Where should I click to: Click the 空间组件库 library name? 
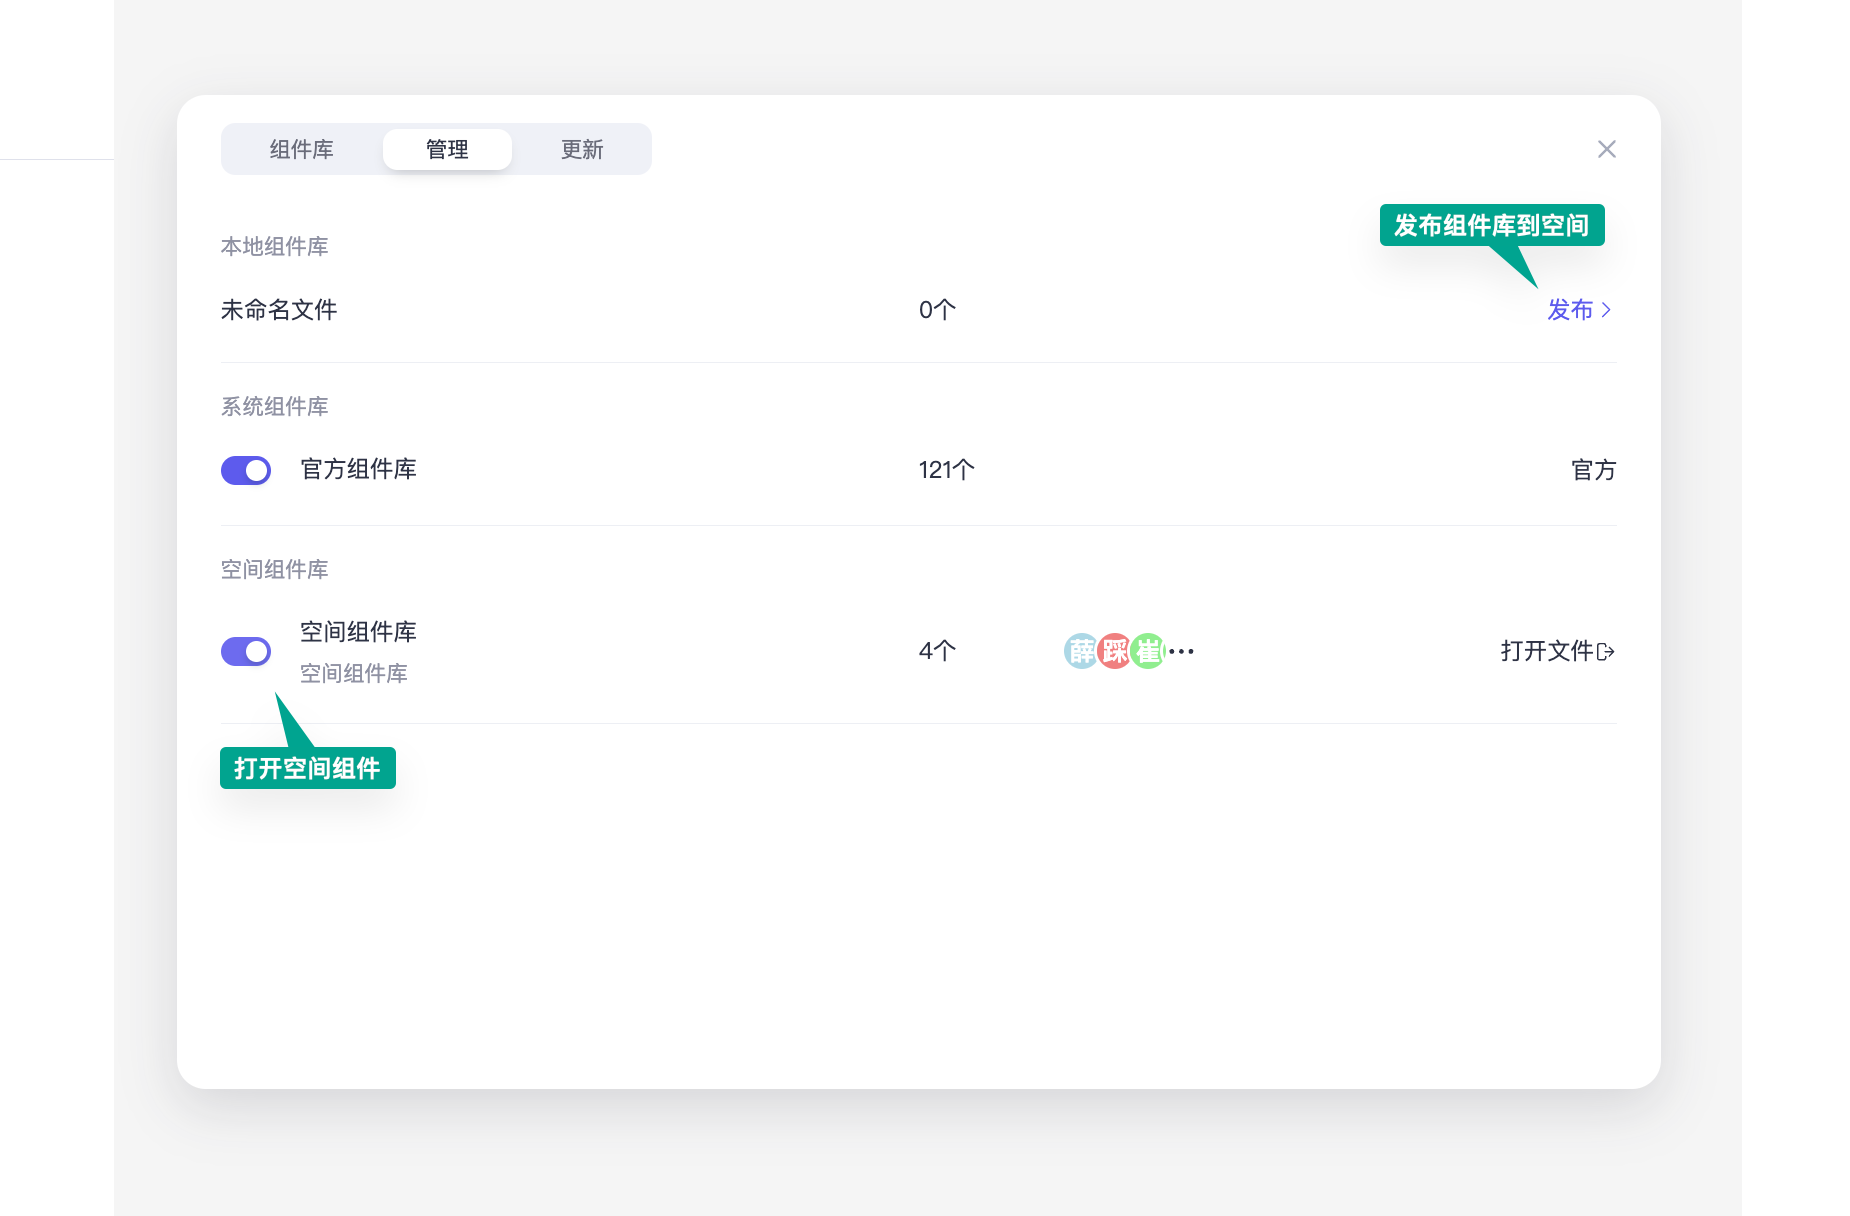pyautogui.click(x=358, y=631)
